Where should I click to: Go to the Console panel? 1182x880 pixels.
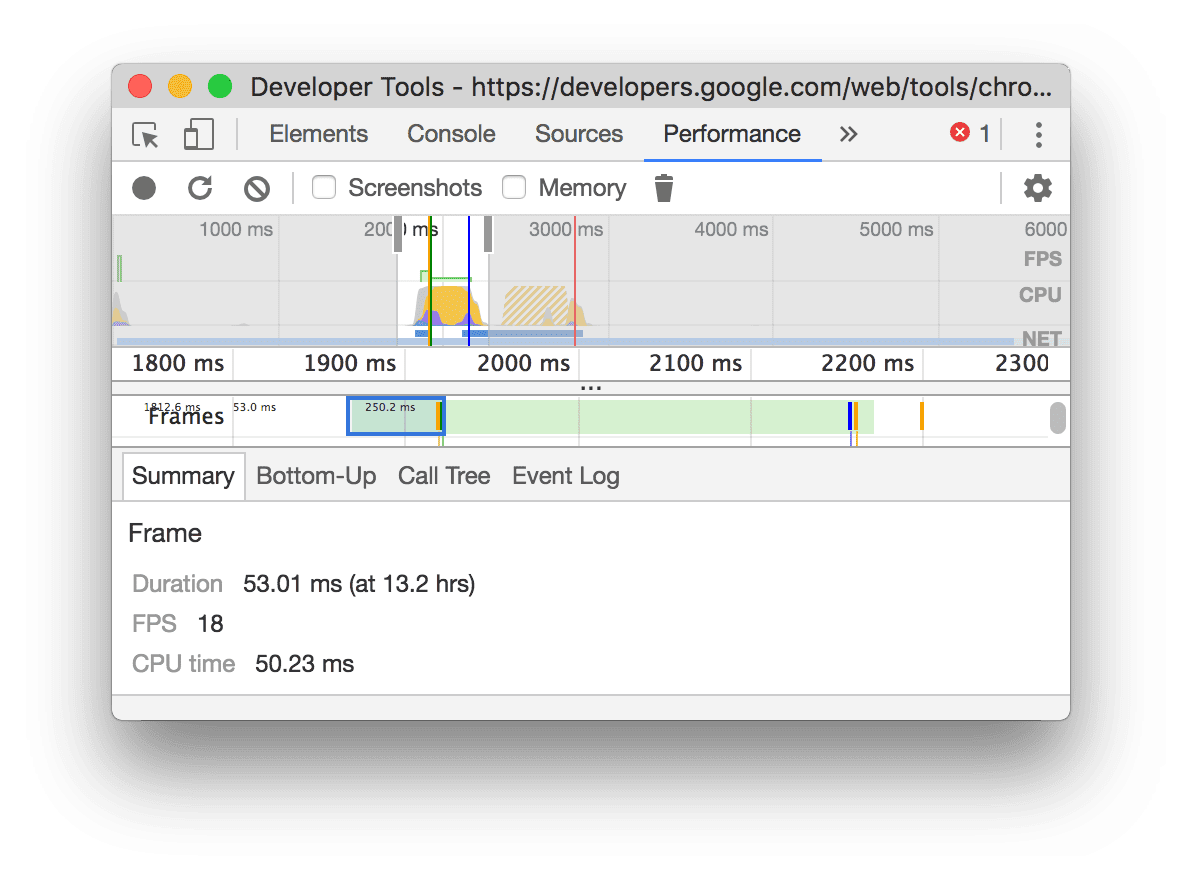click(451, 134)
